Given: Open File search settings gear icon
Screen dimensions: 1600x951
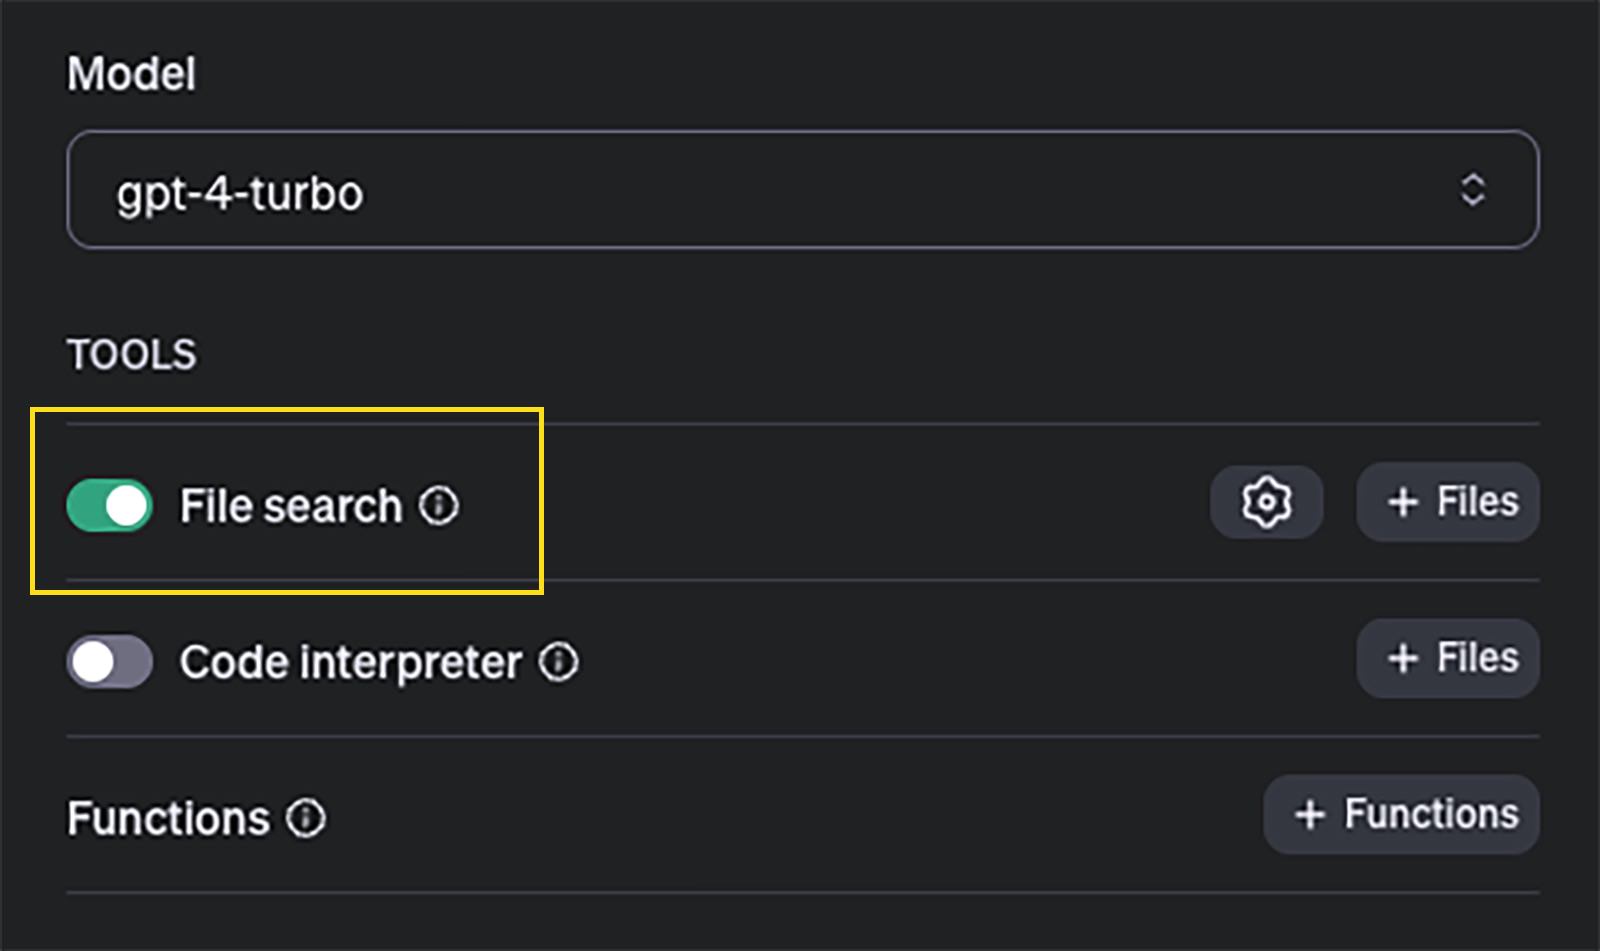Looking at the screenshot, I should (x=1266, y=501).
